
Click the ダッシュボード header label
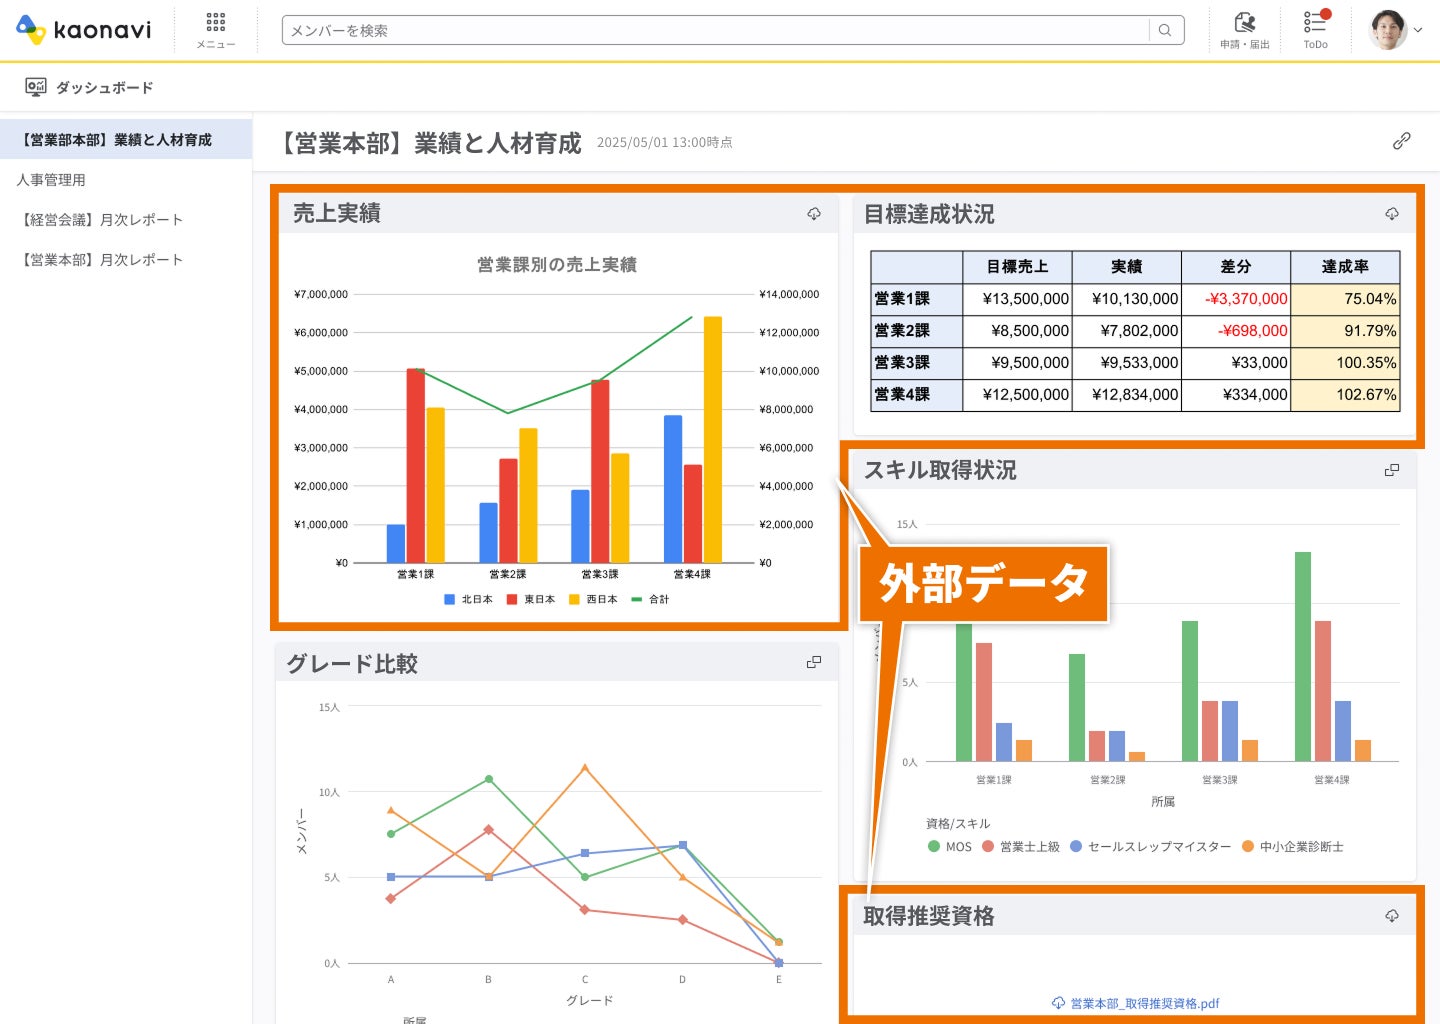click(105, 88)
